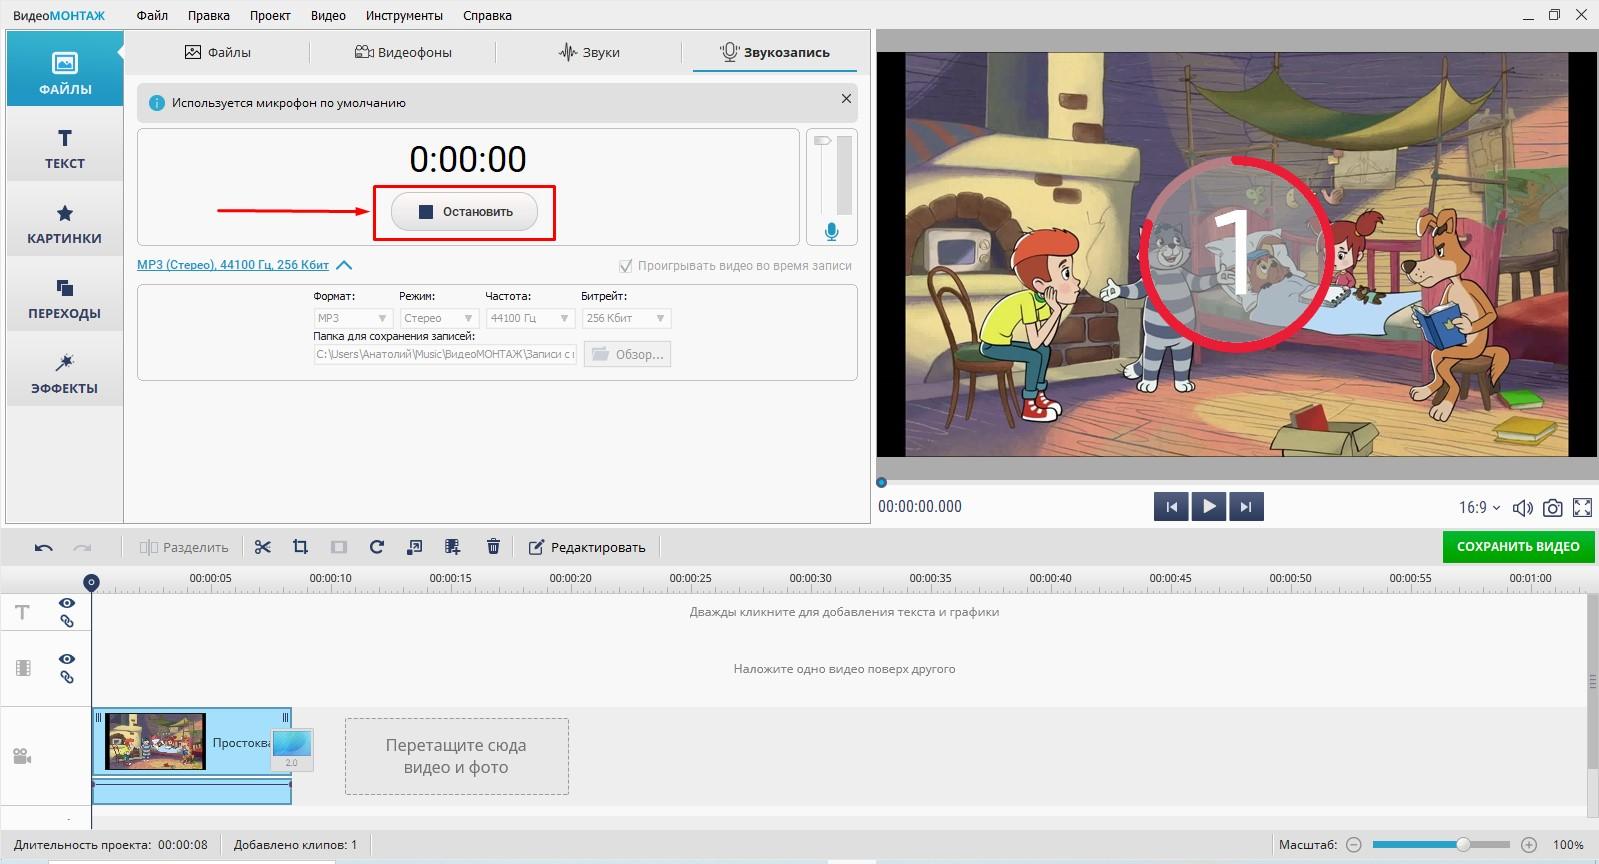Collapse audio settings with the chevron
Screen dimensions: 1599x864
(x=344, y=265)
